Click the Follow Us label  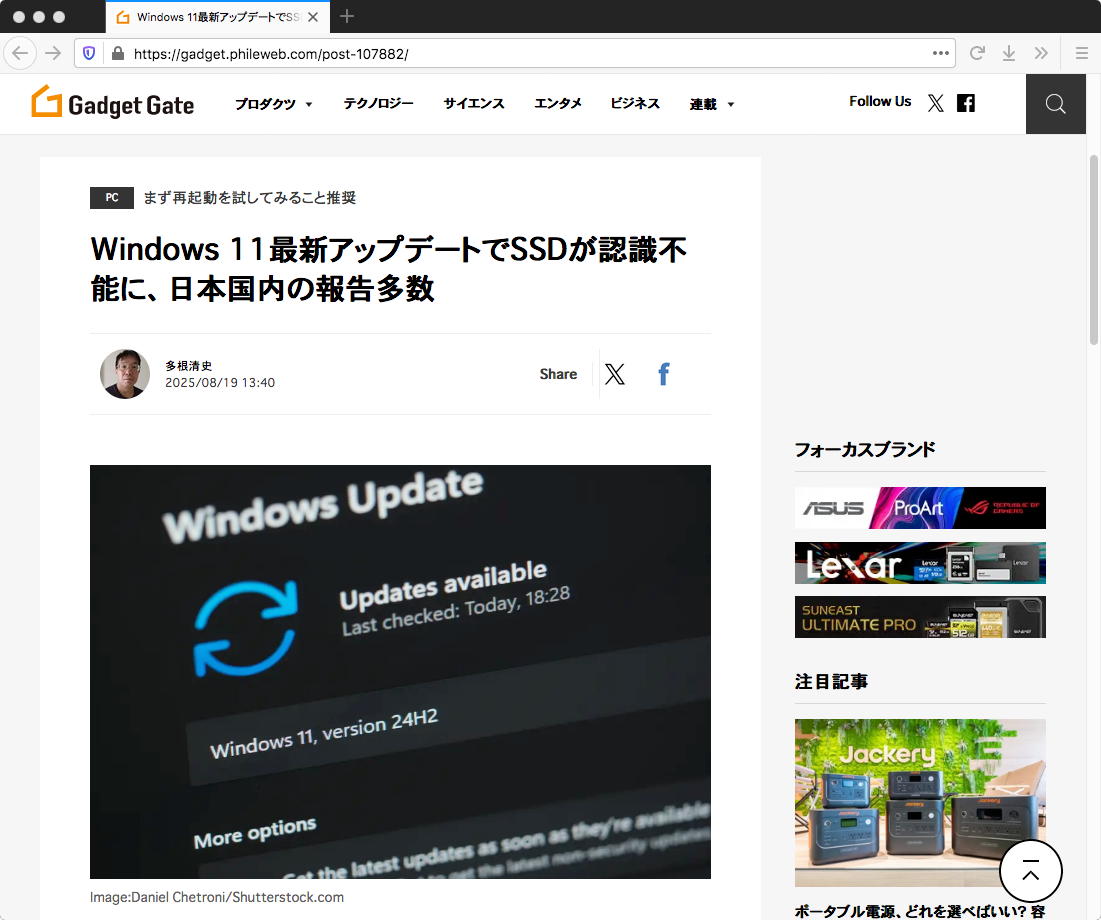click(x=880, y=101)
